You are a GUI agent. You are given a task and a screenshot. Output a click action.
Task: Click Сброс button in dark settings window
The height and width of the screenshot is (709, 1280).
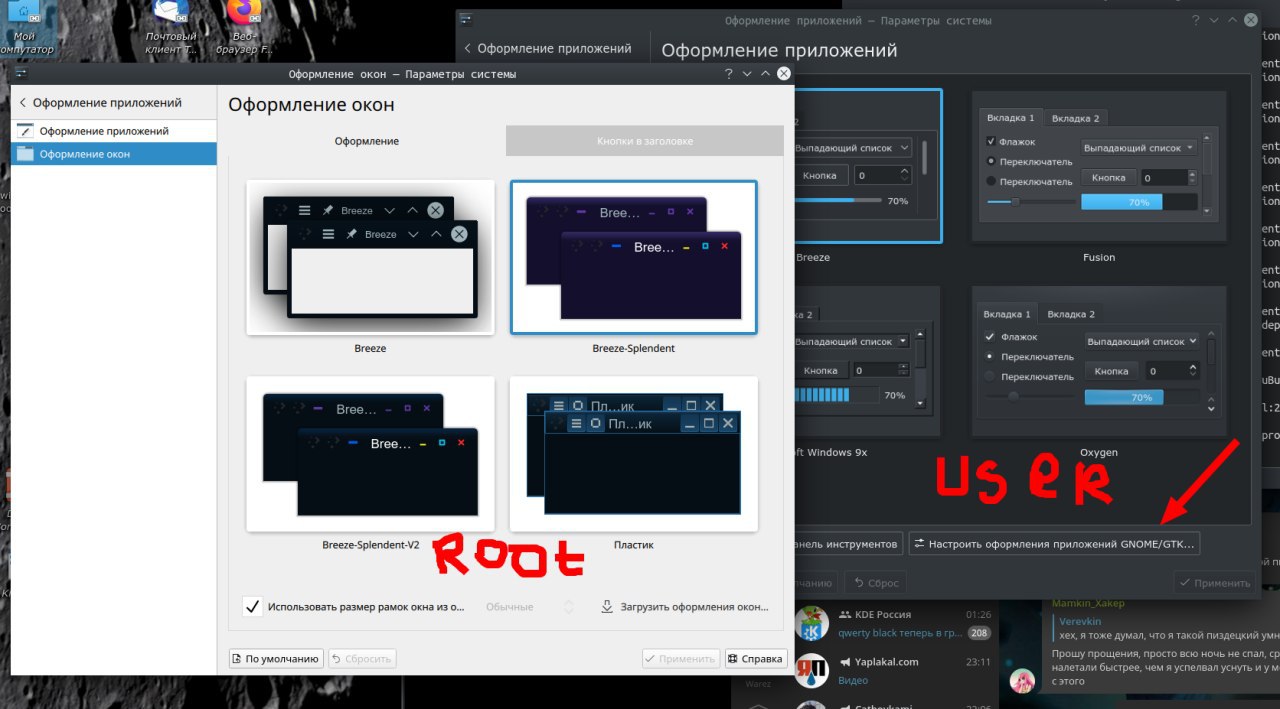coord(876,583)
